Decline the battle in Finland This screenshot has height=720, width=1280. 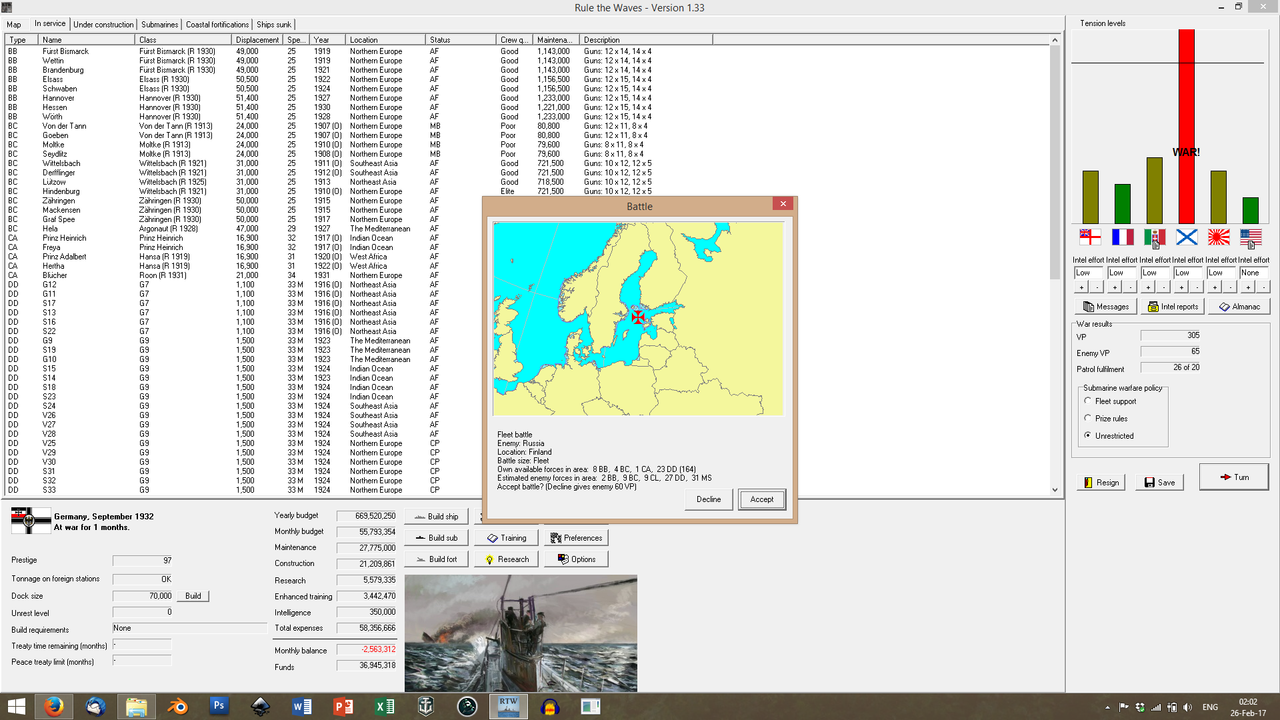708,499
